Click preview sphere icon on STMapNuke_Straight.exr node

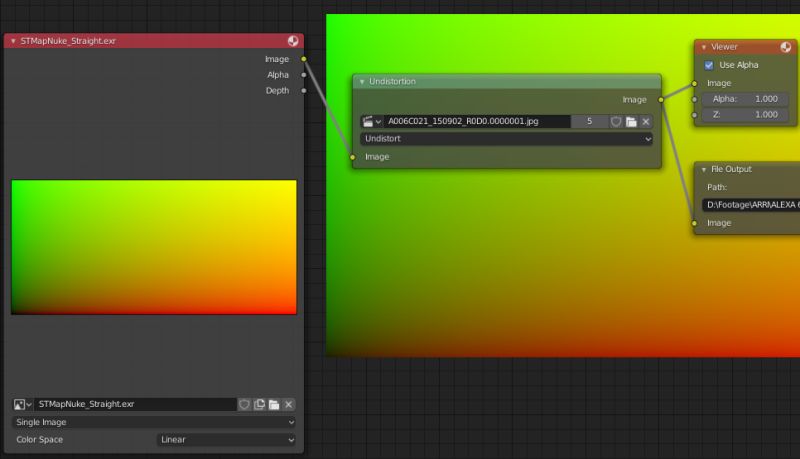[x=293, y=41]
